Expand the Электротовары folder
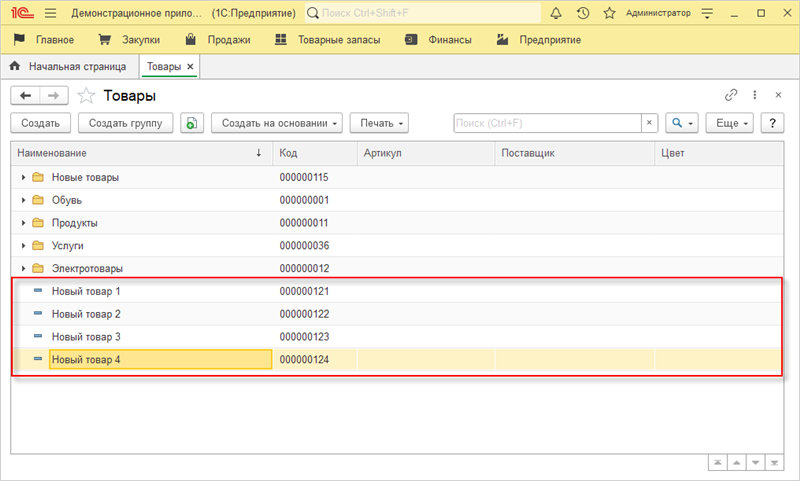 (23, 268)
